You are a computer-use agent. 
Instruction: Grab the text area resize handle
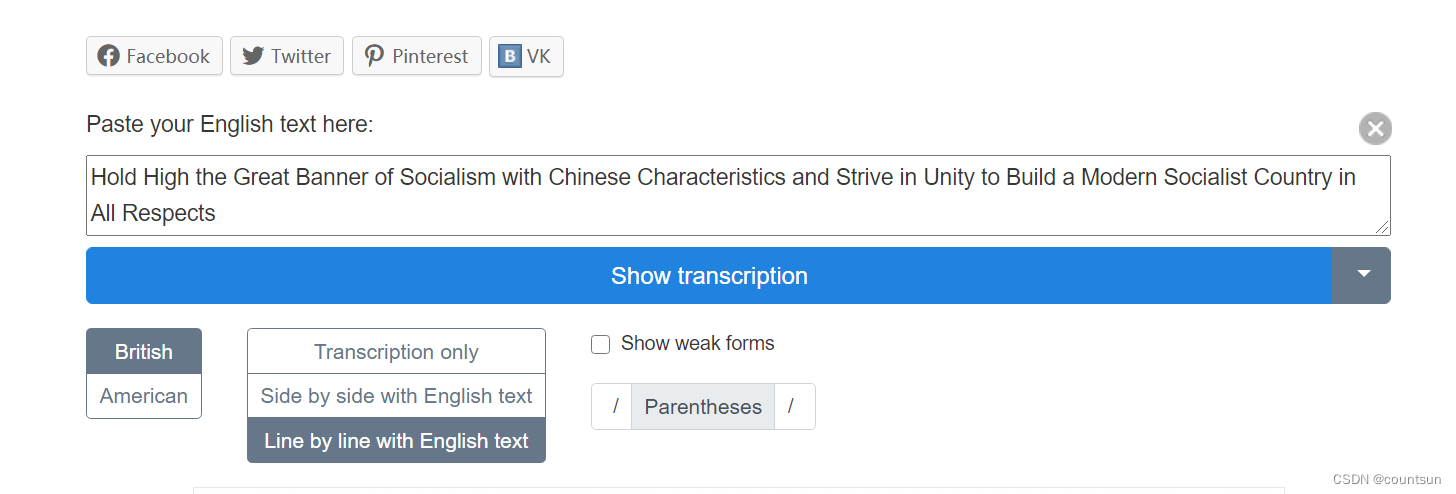[x=1383, y=229]
